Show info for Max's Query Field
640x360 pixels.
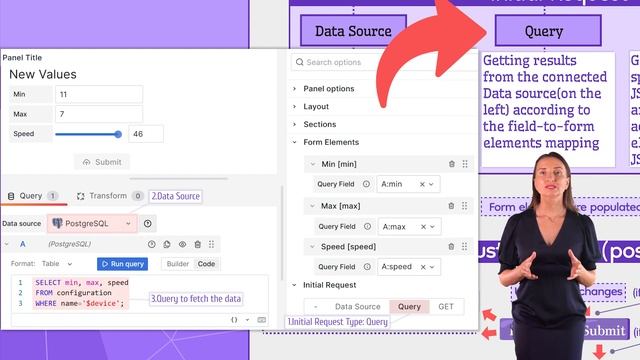(367, 227)
